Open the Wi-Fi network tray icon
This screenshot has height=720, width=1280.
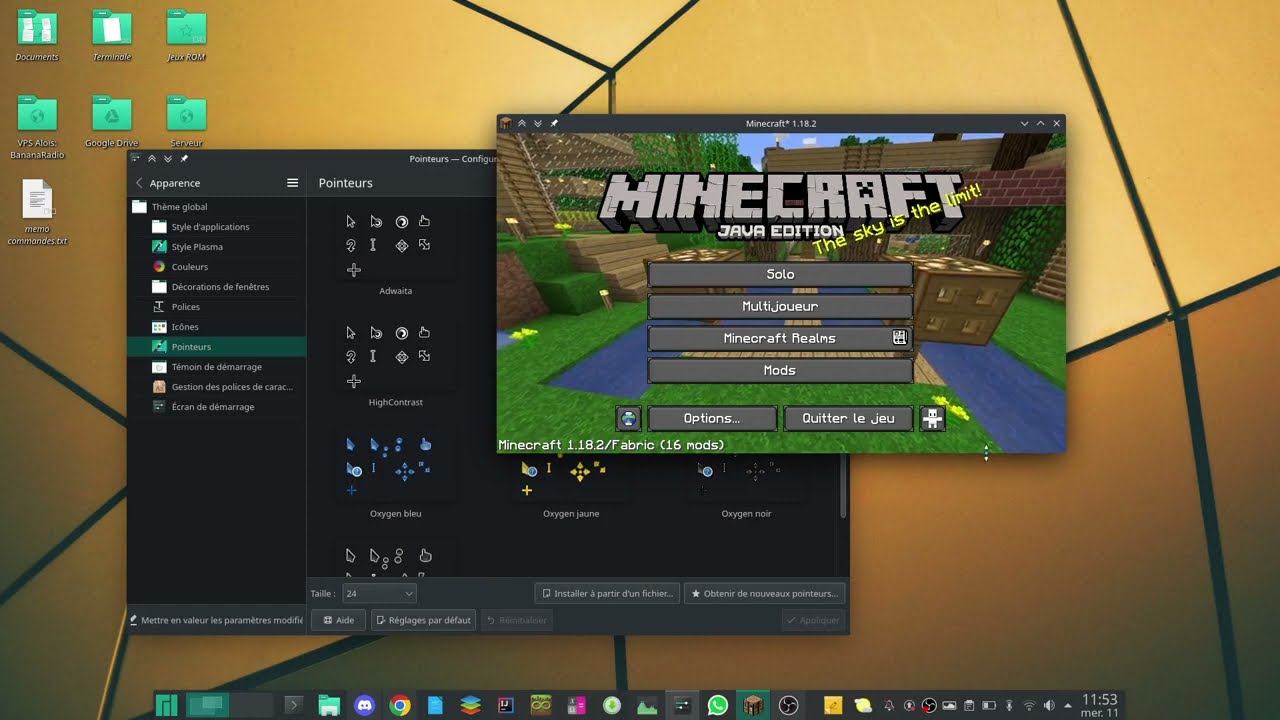pos(1029,706)
